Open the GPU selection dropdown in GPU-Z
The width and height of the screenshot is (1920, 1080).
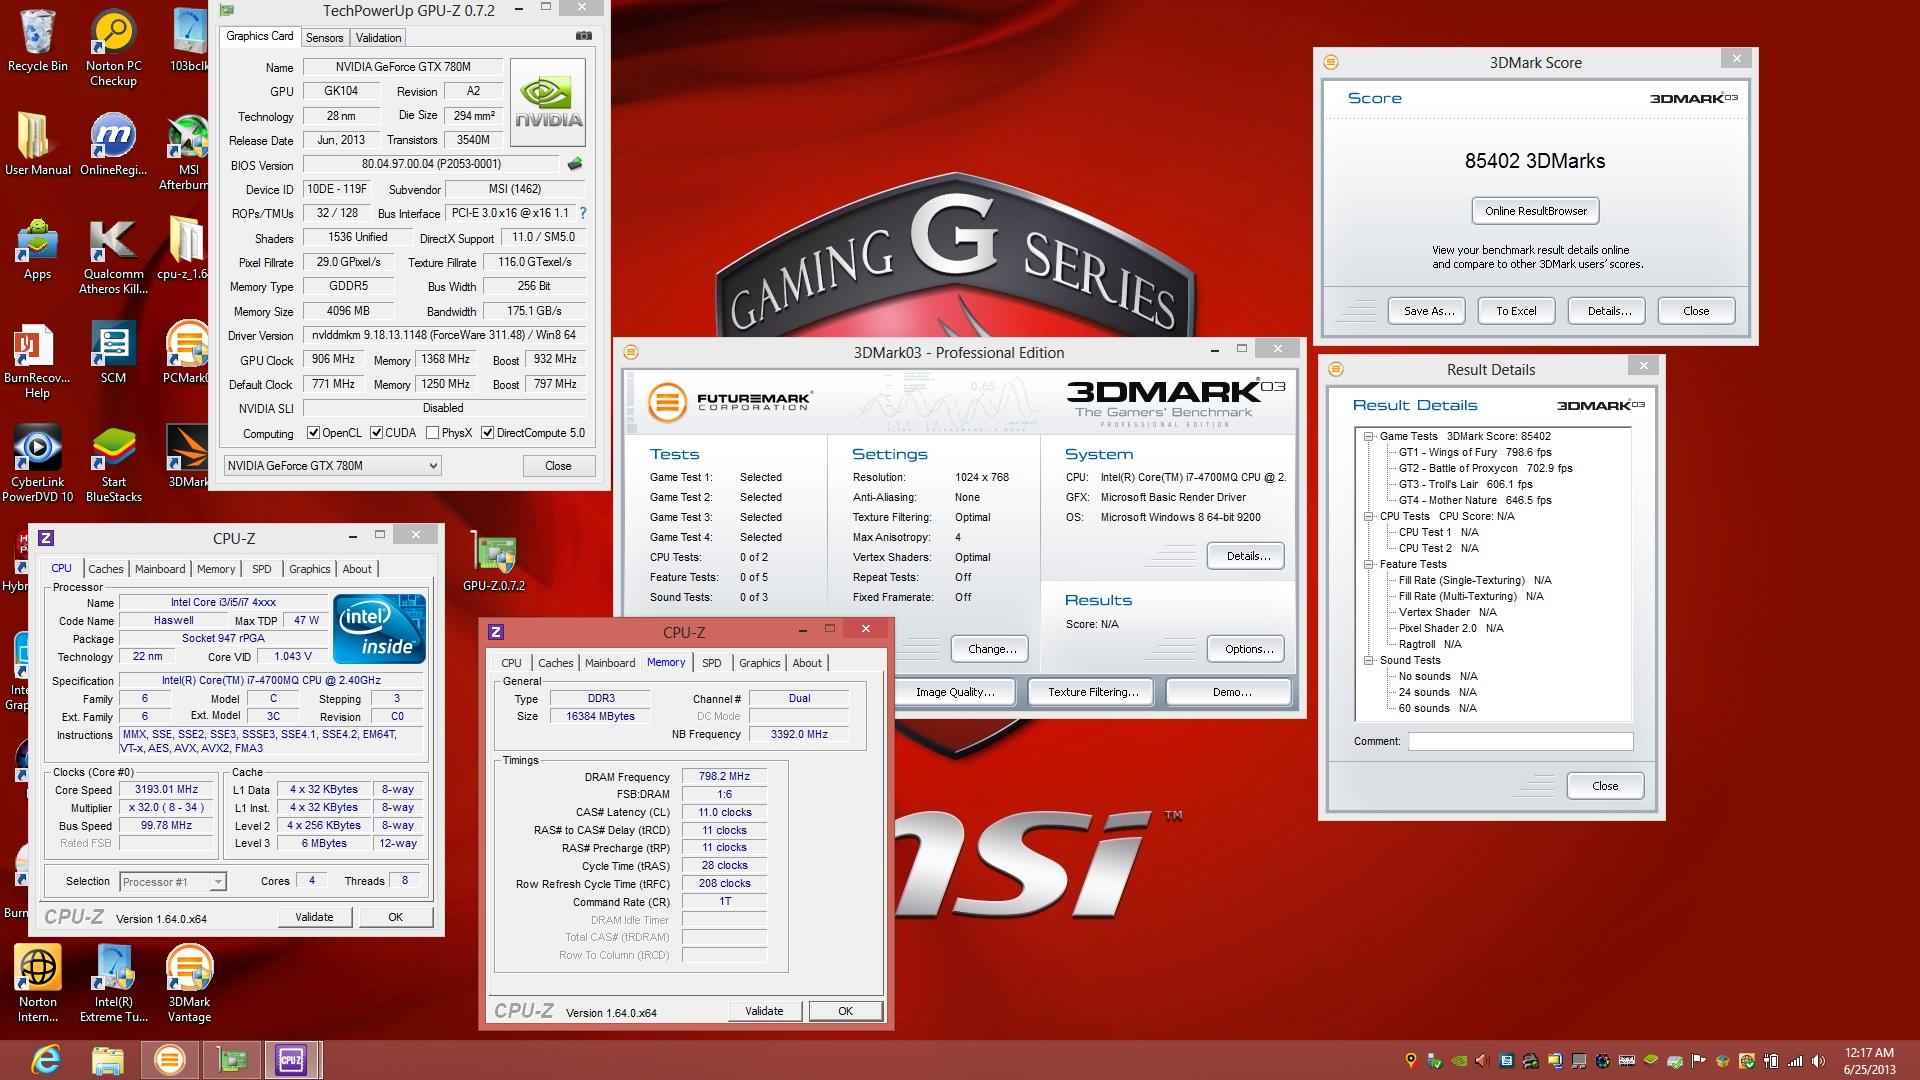[x=332, y=466]
